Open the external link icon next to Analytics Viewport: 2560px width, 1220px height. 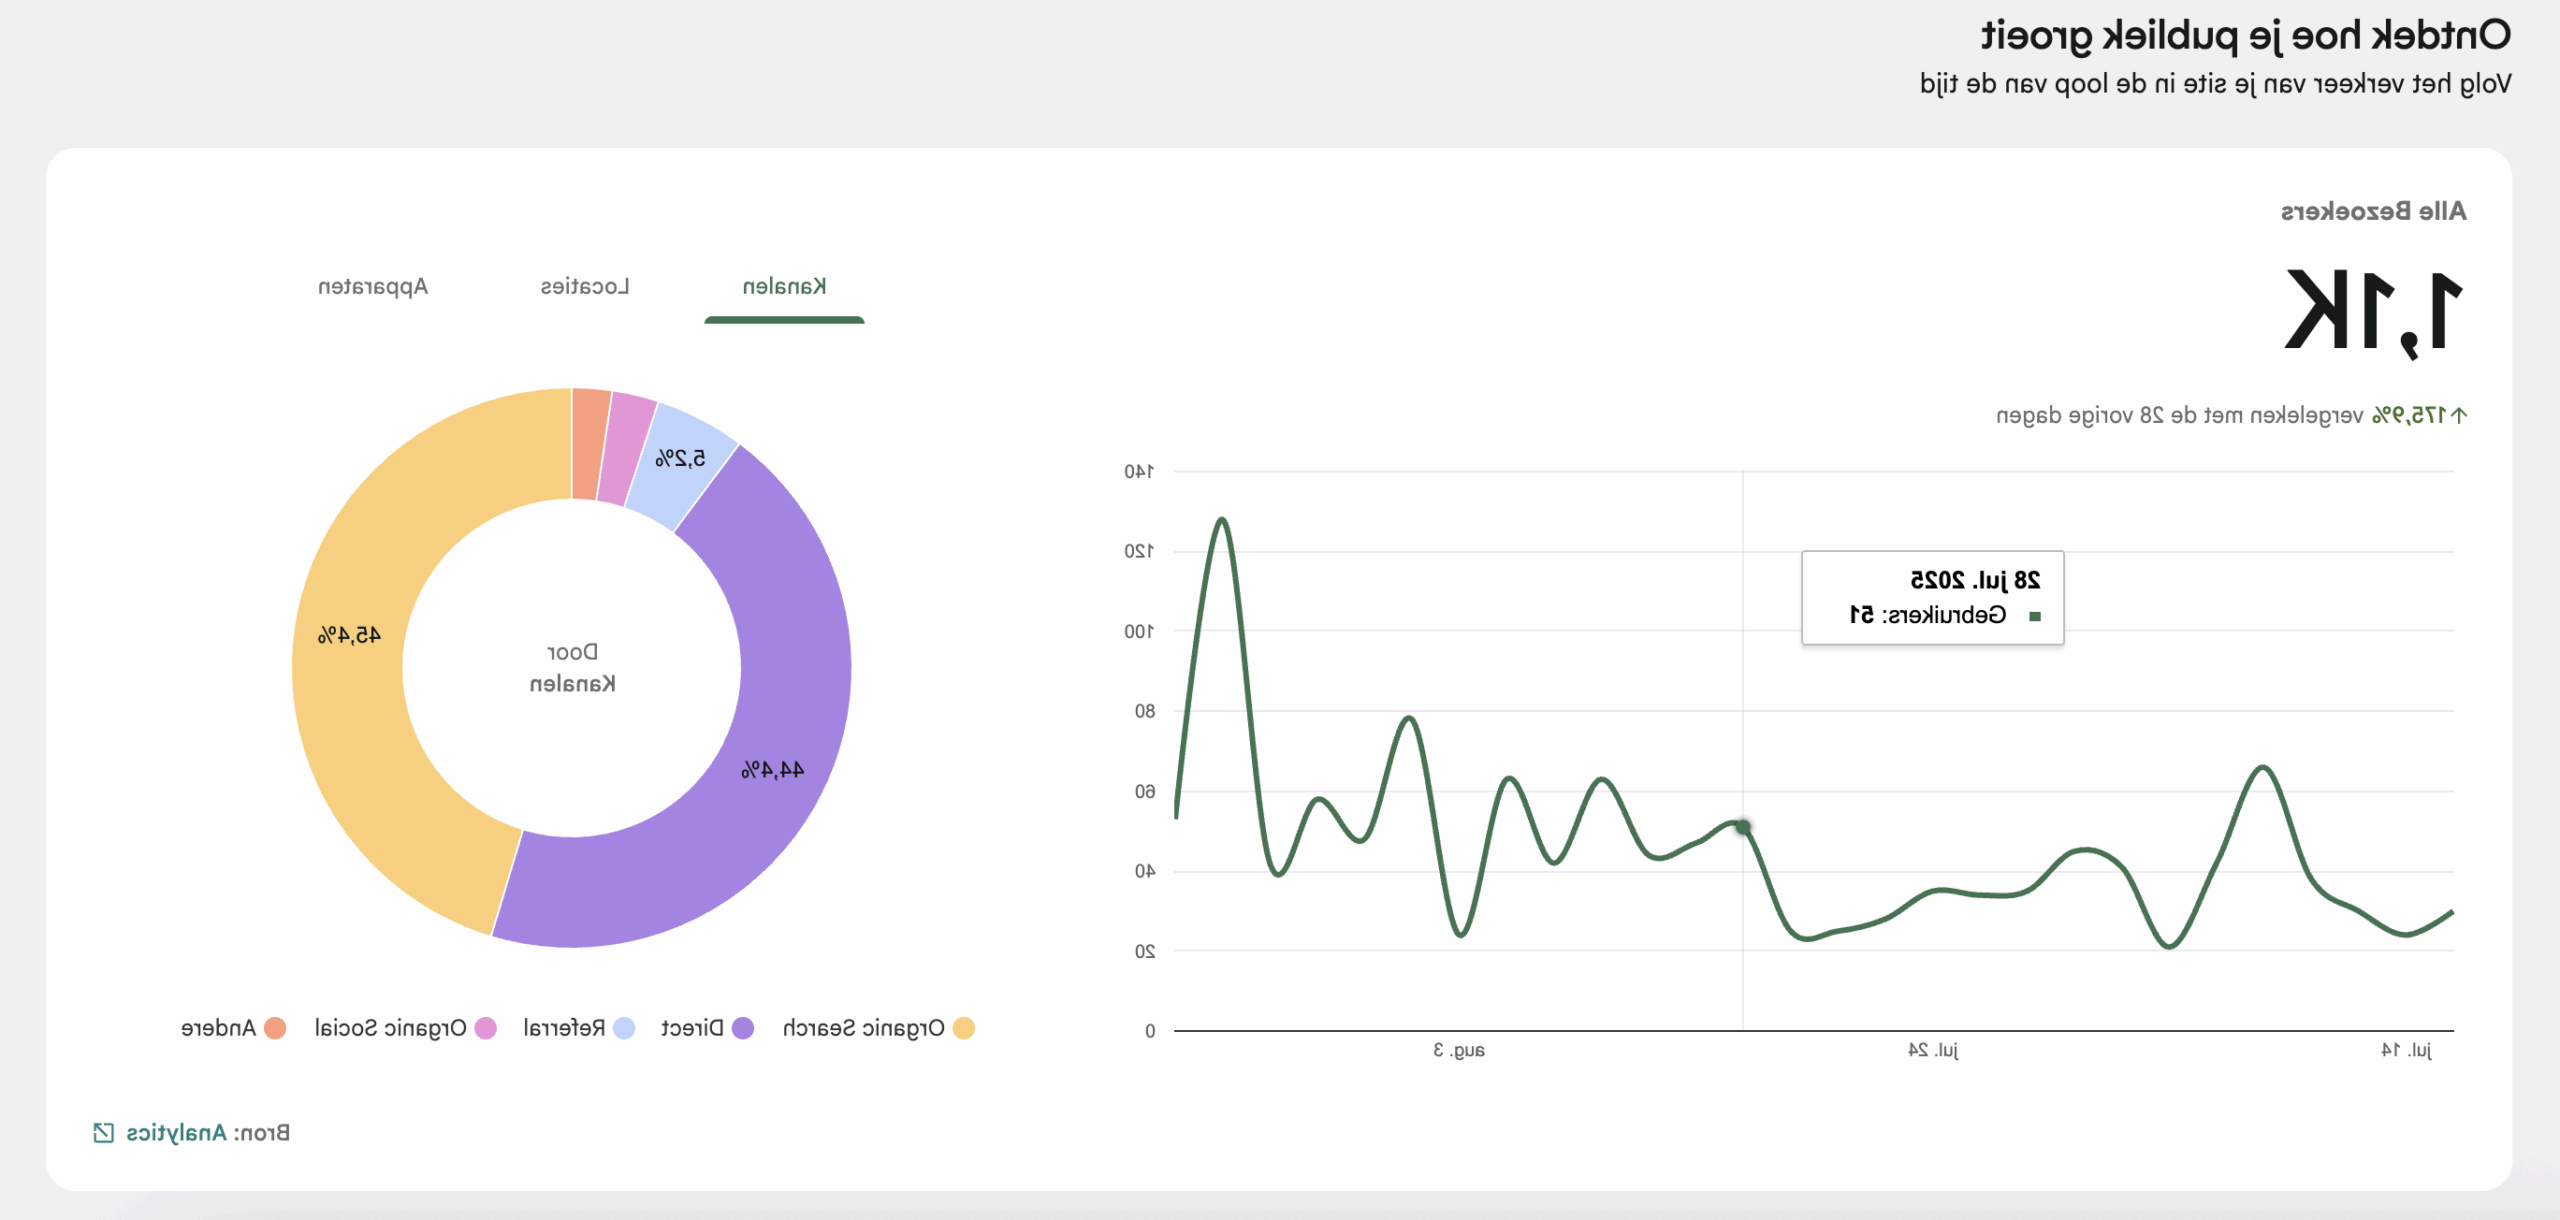click(x=103, y=1132)
